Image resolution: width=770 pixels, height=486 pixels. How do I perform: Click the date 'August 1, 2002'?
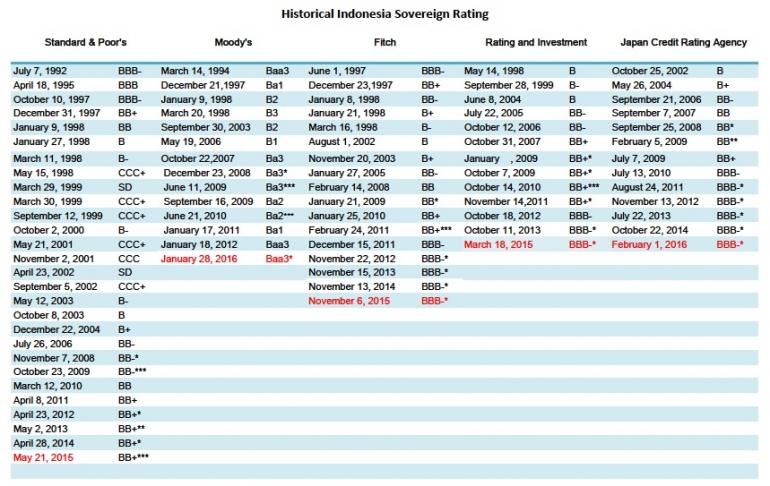(x=342, y=141)
